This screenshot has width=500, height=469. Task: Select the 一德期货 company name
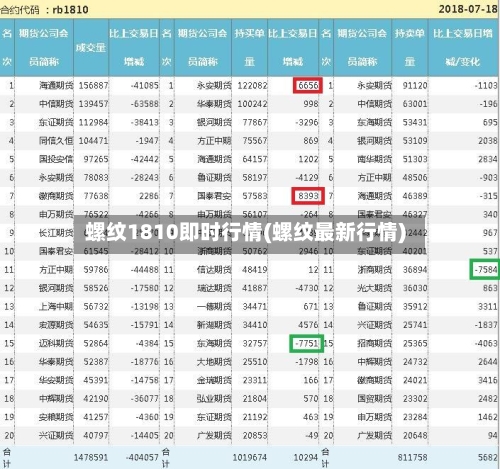tap(214, 306)
